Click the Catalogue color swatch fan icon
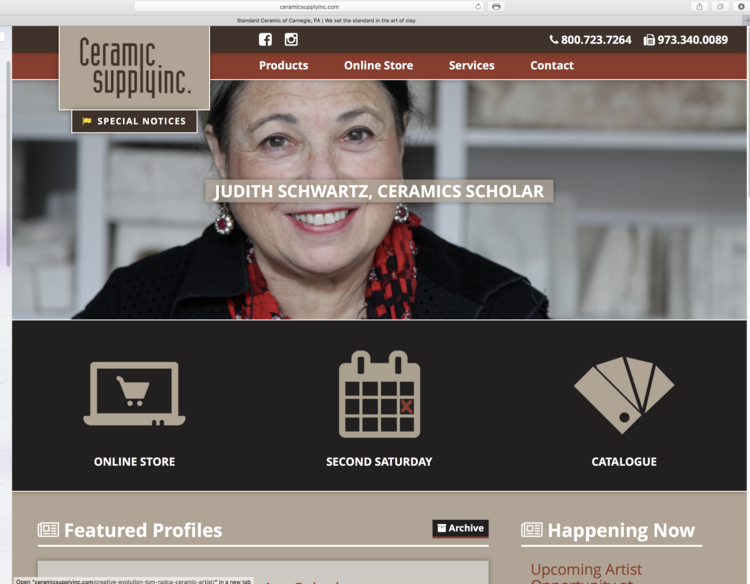Screen dimensions: 750x584 [624, 395]
